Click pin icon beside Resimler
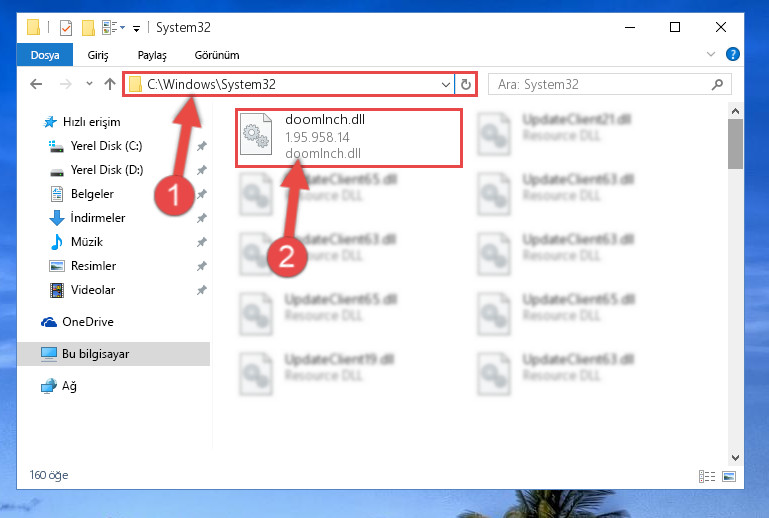The height and width of the screenshot is (518, 769). 202,266
